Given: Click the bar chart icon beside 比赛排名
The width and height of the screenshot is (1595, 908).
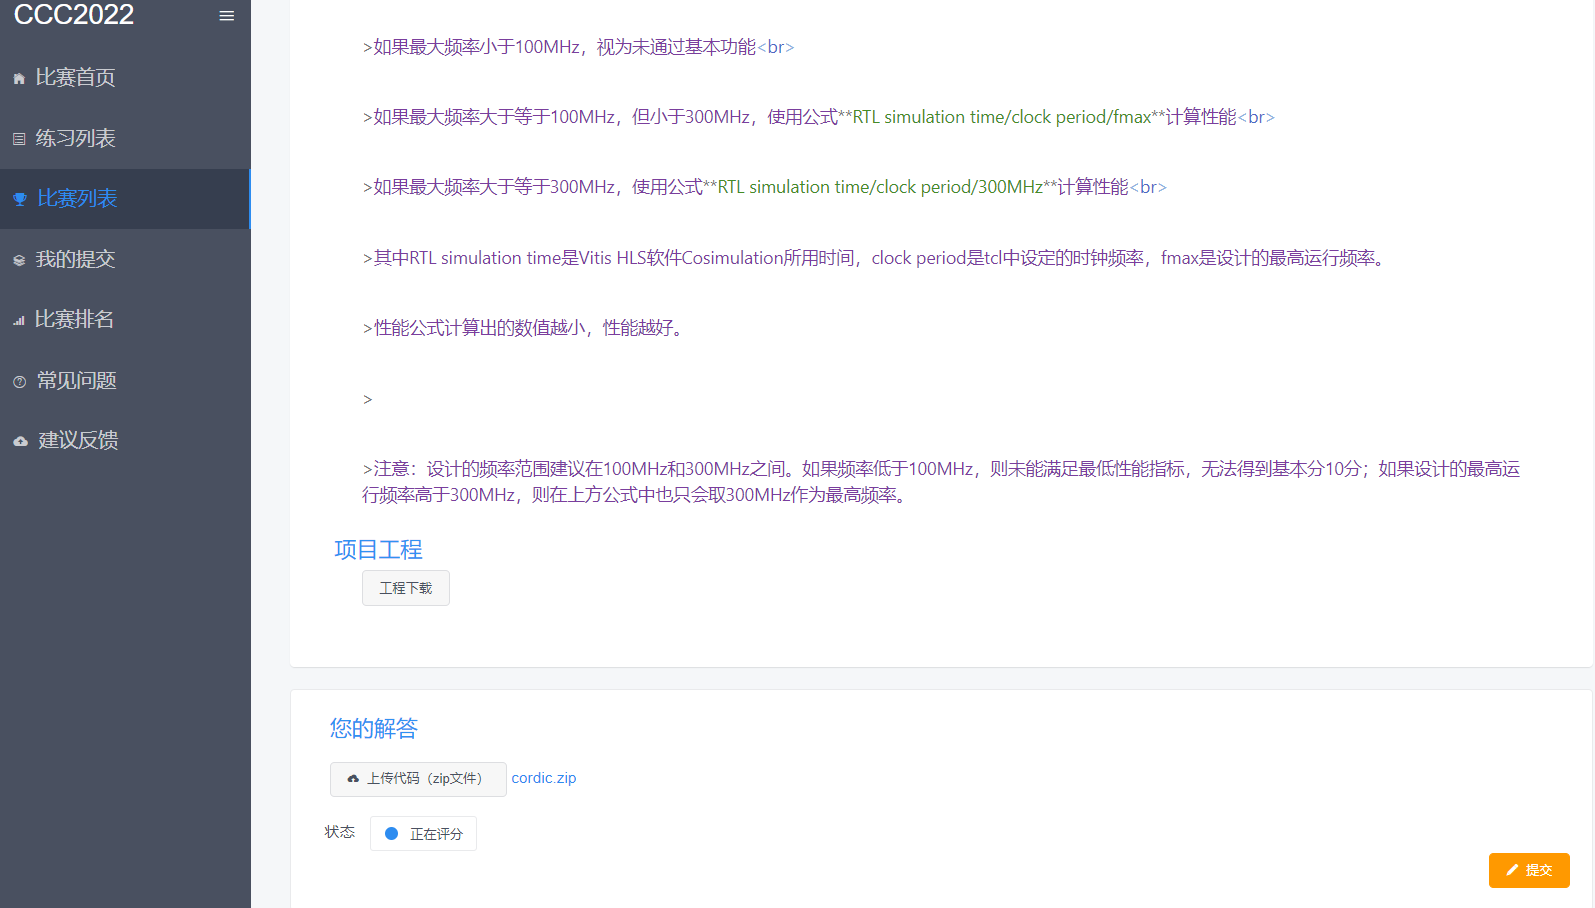Looking at the screenshot, I should coord(19,321).
